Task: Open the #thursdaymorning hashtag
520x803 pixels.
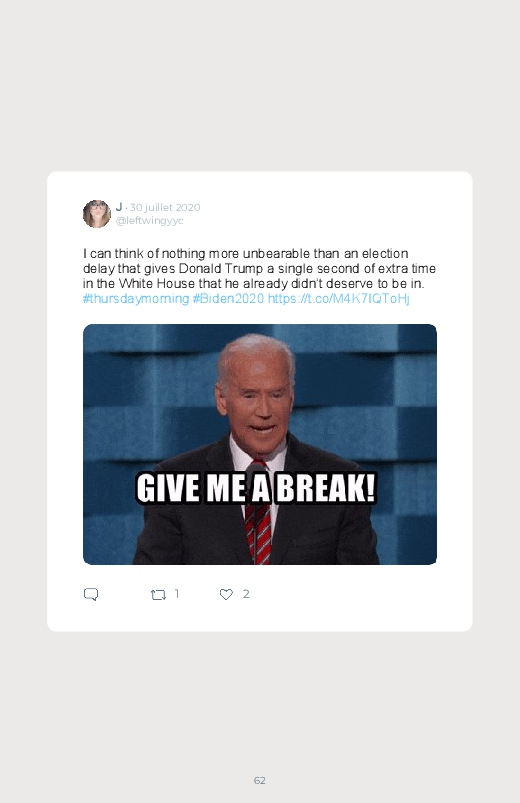Action: [136, 299]
